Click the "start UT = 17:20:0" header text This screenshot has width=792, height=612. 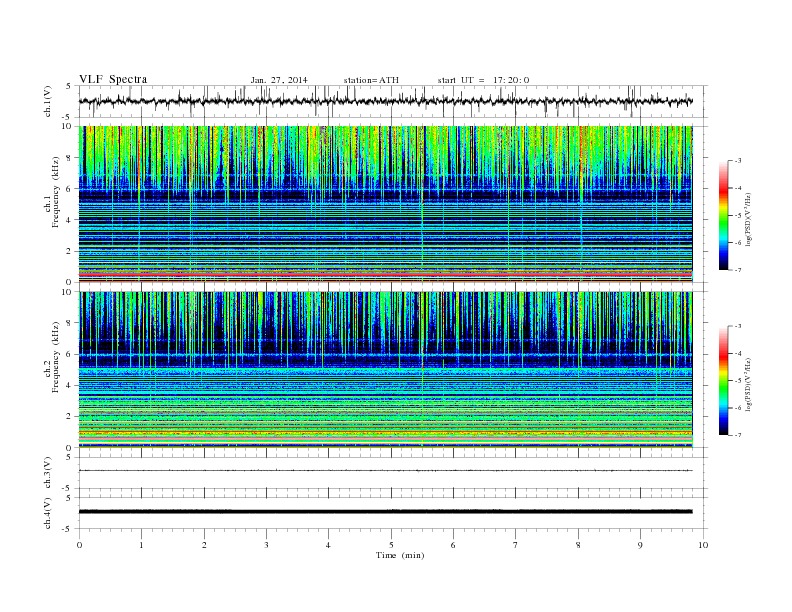[483, 80]
